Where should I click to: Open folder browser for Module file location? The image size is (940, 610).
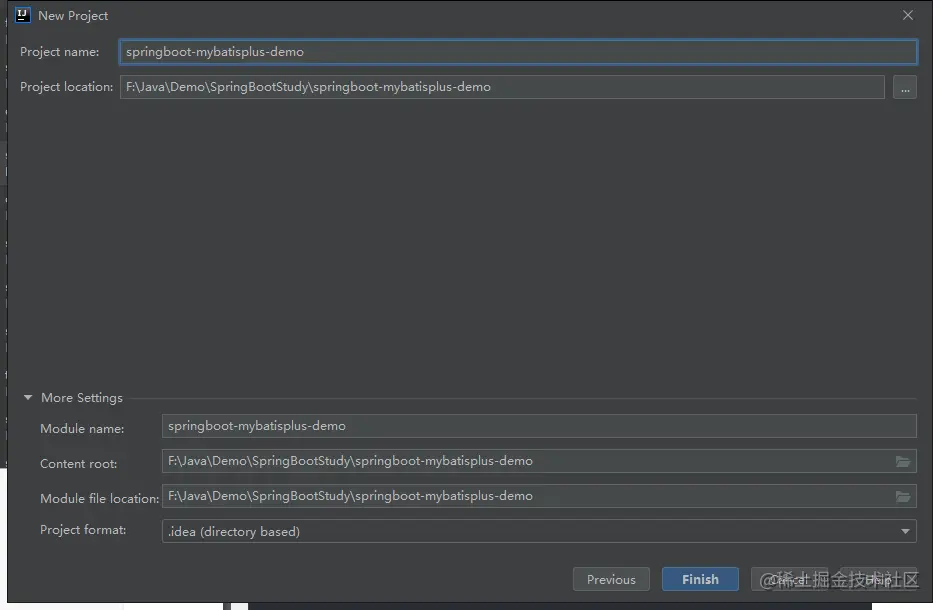tap(903, 496)
